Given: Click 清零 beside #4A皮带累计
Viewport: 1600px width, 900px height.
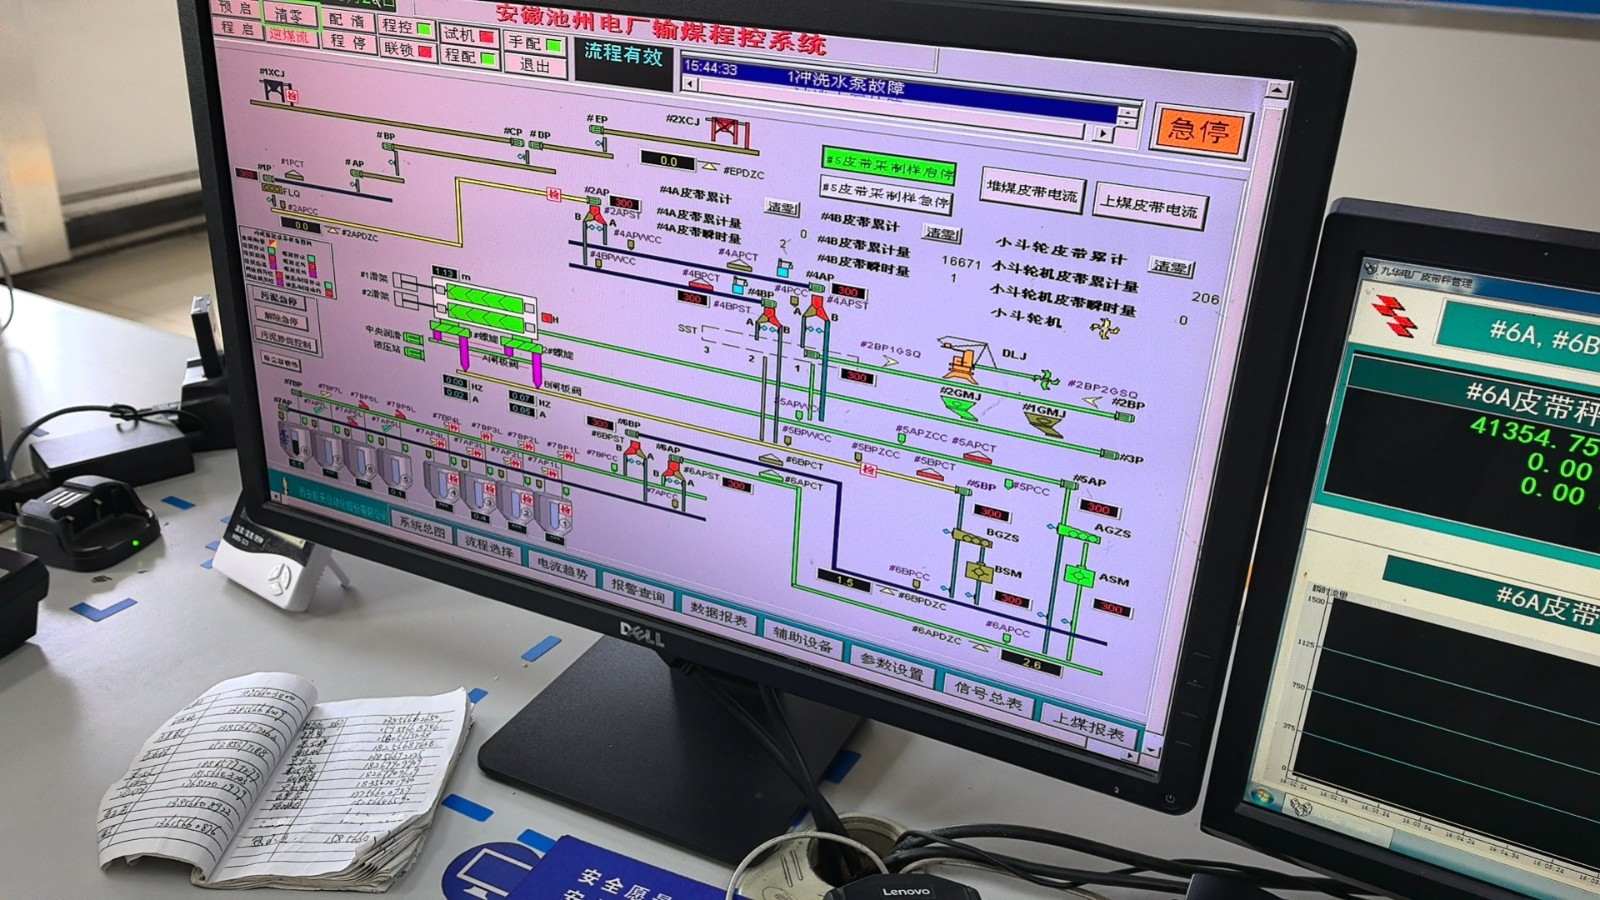Looking at the screenshot, I should [x=782, y=208].
